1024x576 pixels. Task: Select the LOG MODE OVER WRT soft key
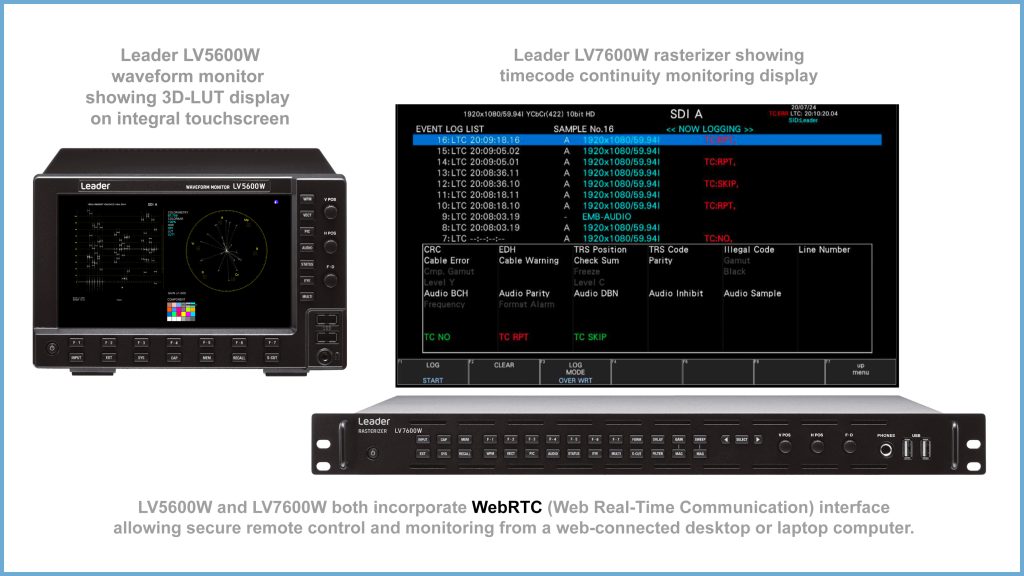pos(575,372)
